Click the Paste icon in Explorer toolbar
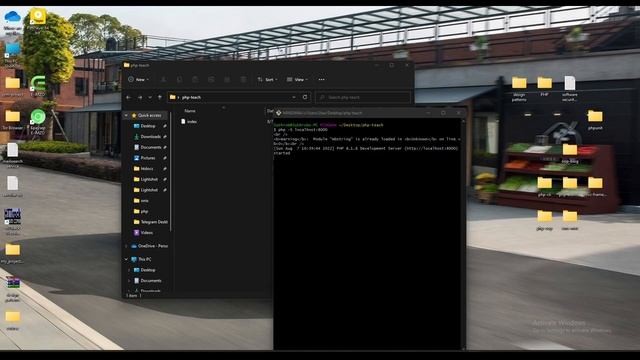The height and width of the screenshot is (360, 640). coord(195,80)
